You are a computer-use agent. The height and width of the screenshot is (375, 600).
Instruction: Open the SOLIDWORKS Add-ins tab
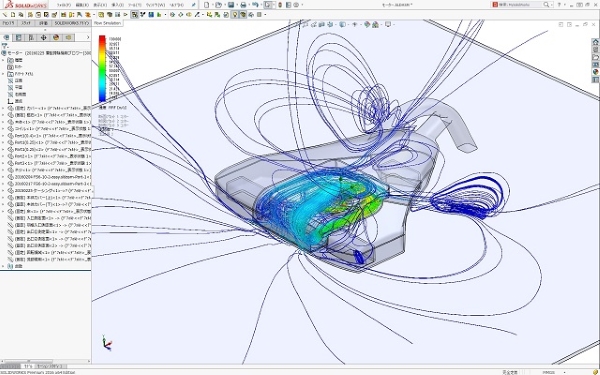point(71,23)
